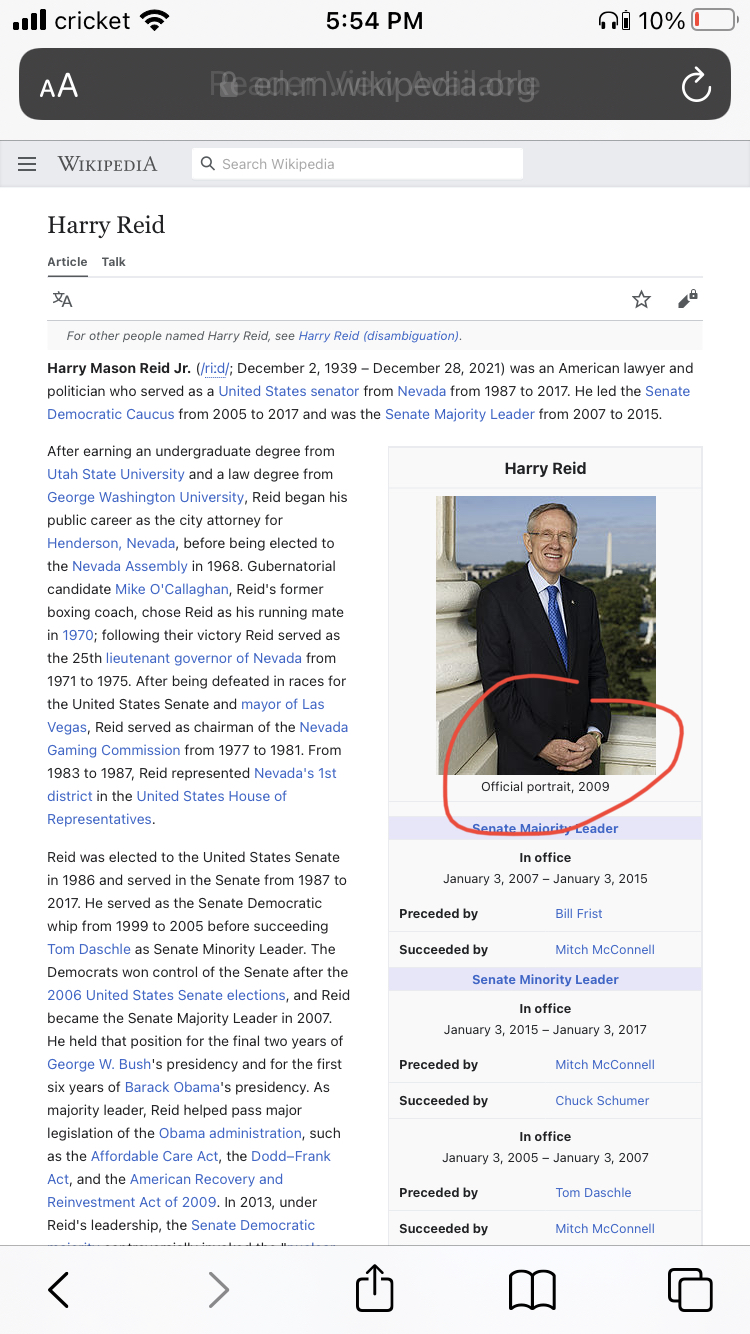Open the Obama administration link
The width and height of the screenshot is (750, 1334).
230,1133
